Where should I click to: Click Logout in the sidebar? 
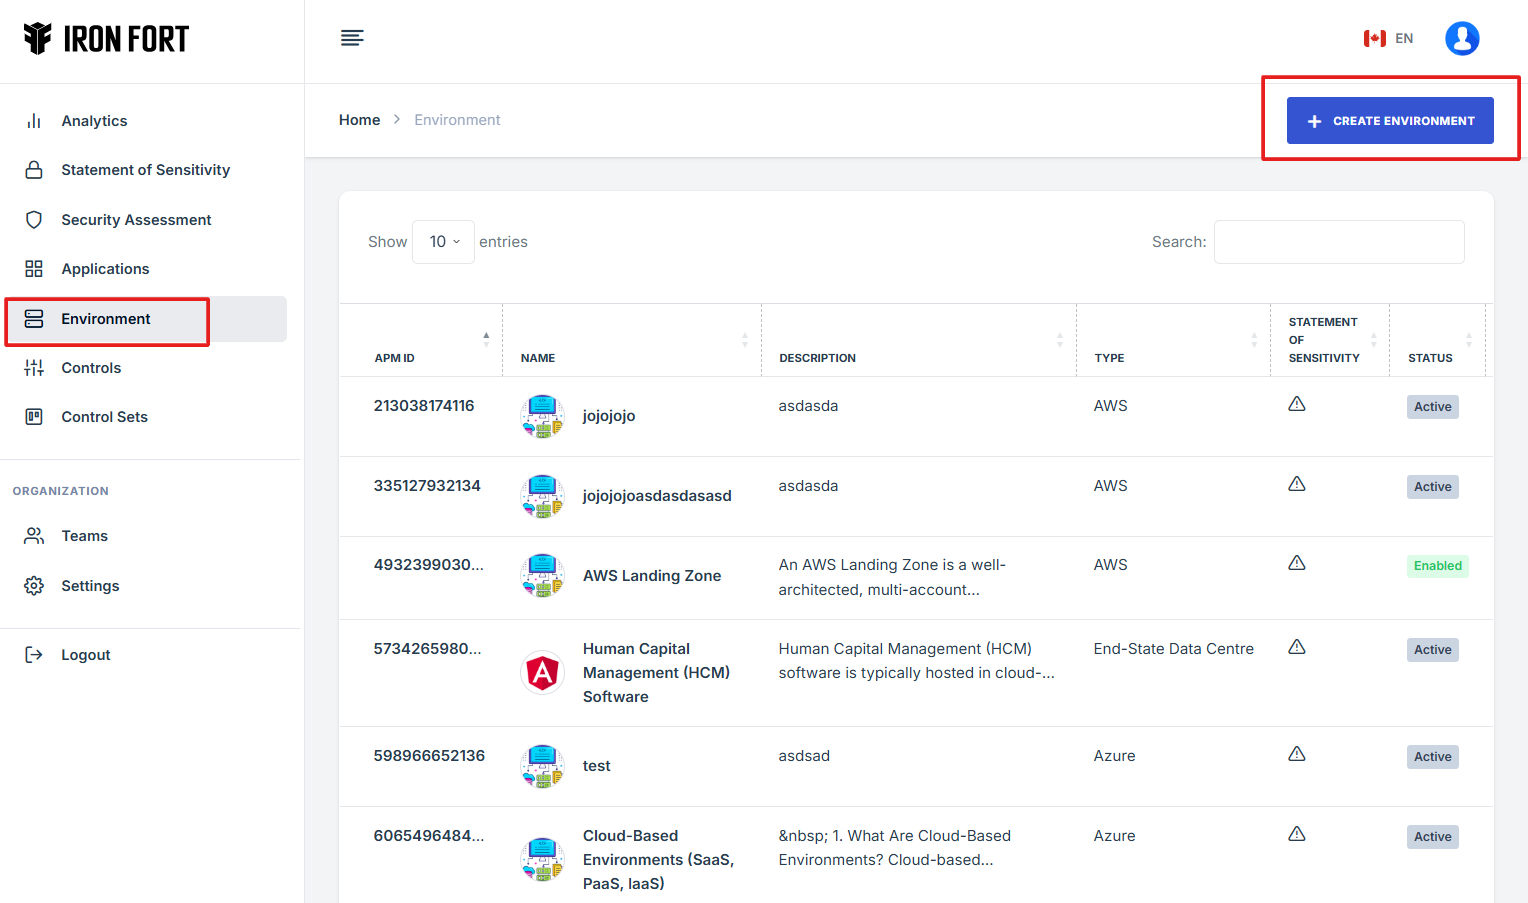click(85, 655)
